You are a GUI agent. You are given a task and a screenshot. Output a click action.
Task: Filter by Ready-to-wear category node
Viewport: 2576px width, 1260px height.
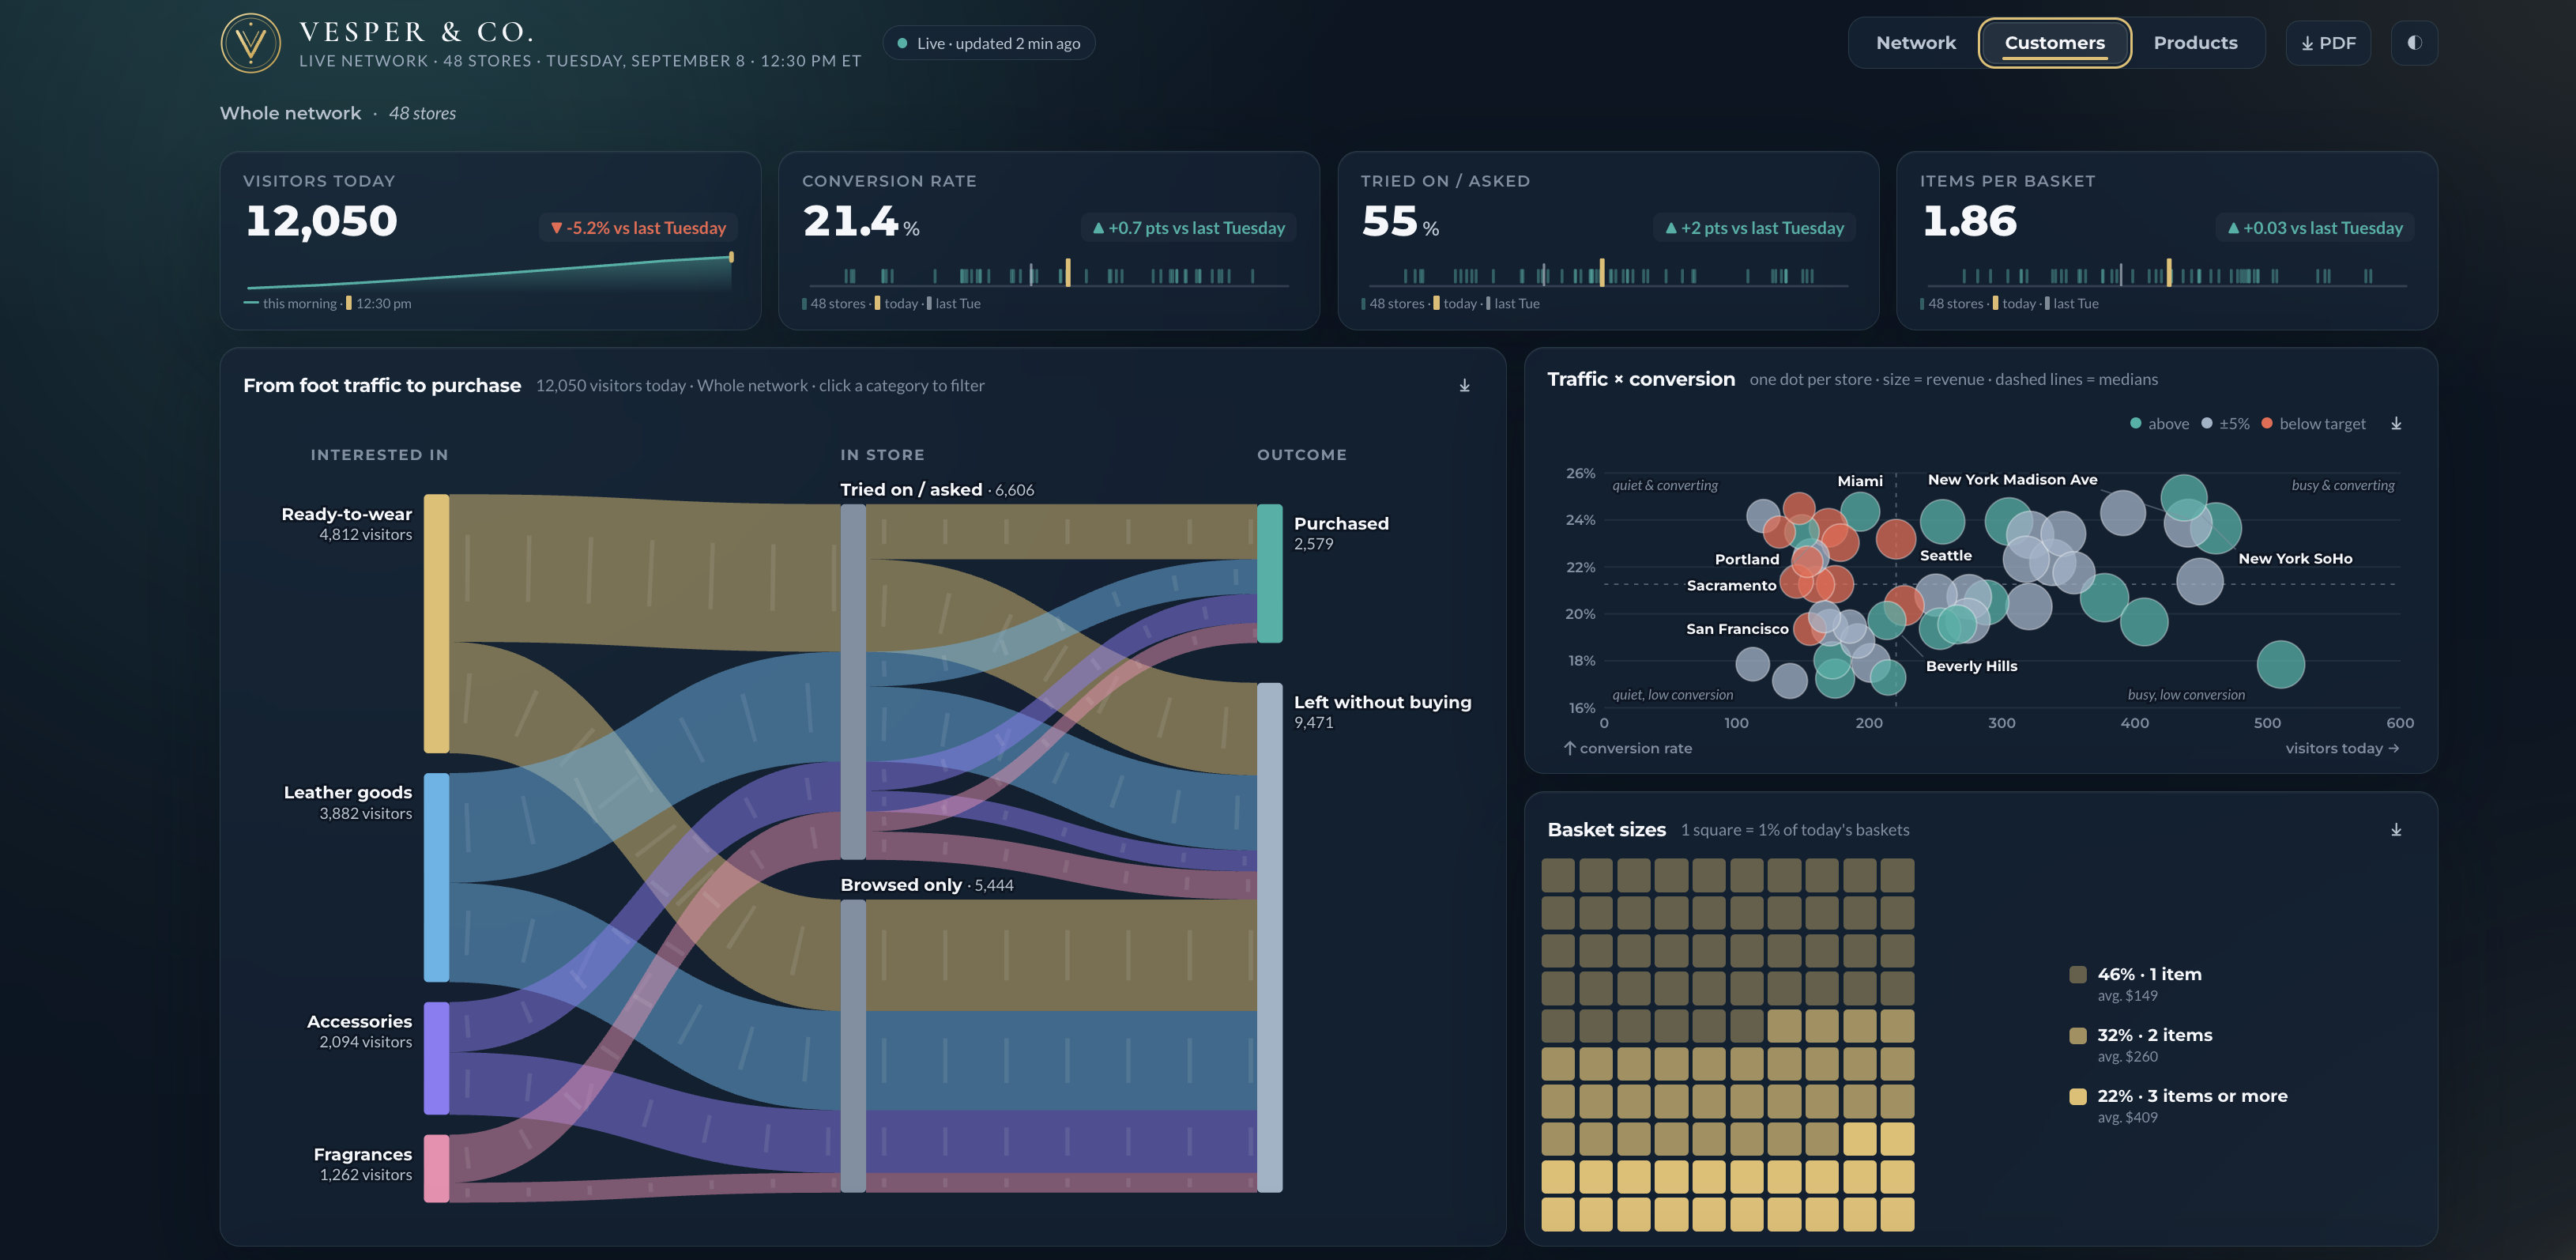pos(436,623)
